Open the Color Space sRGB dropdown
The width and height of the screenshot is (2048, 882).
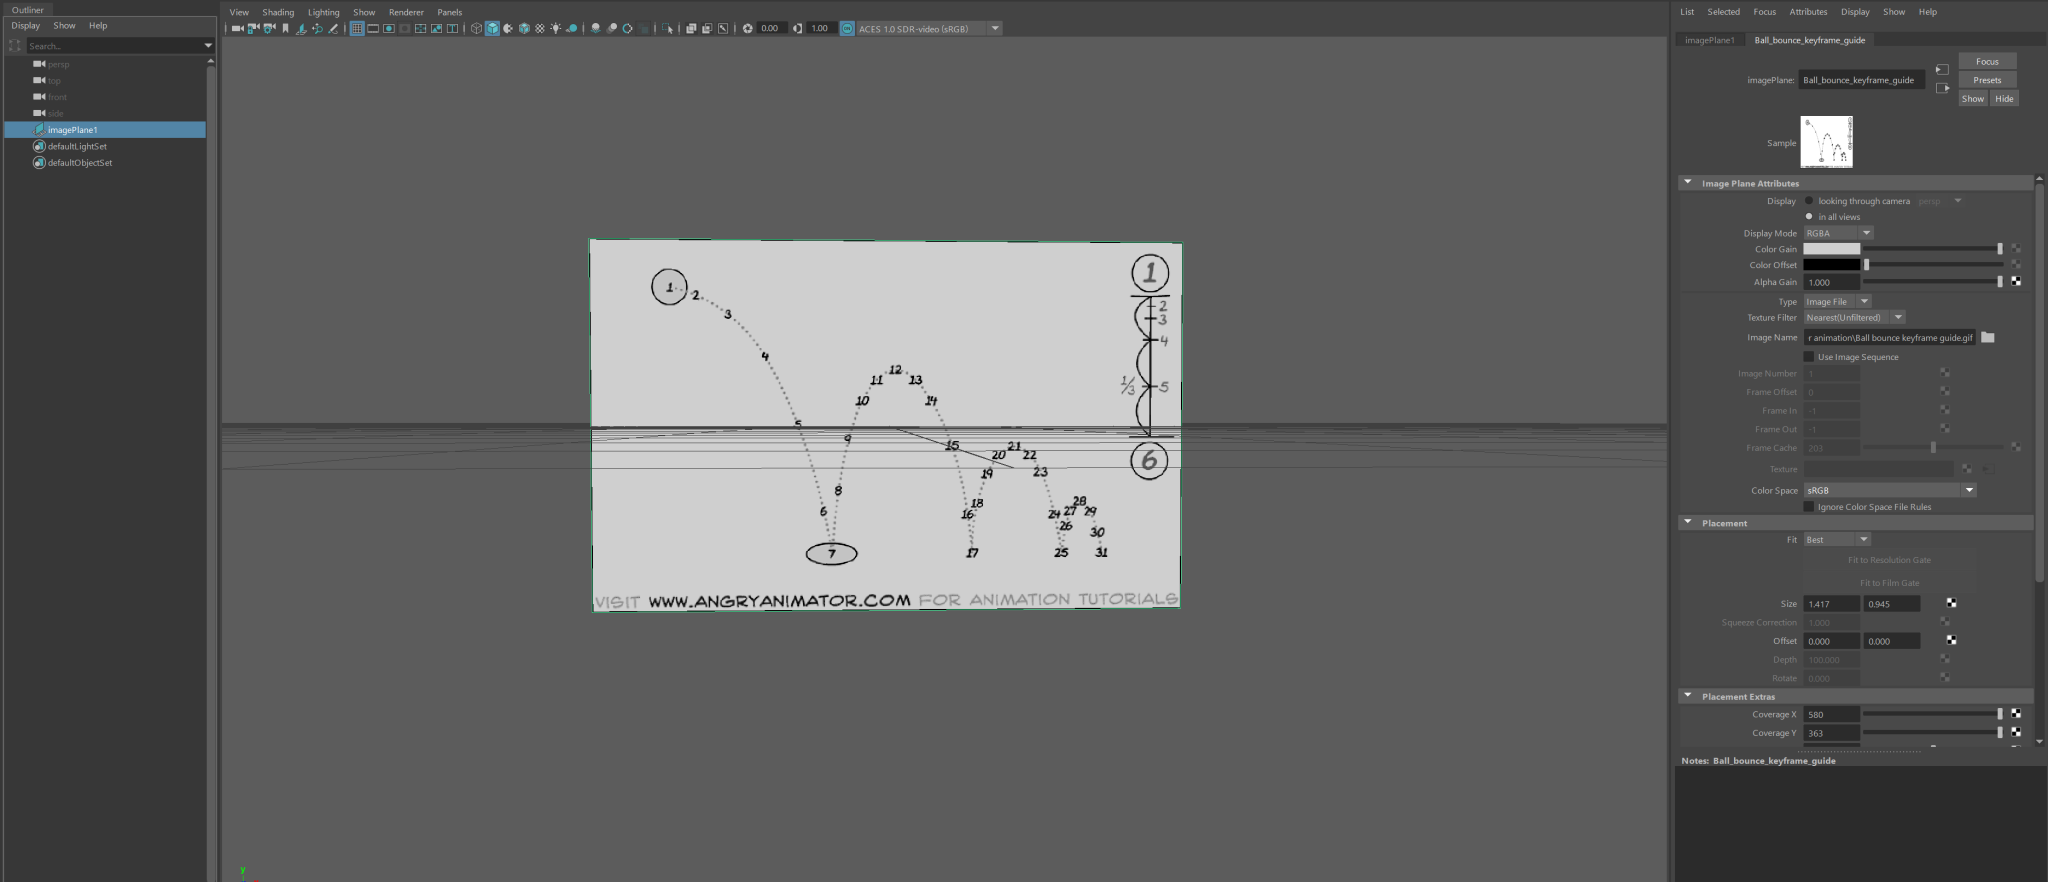1890,490
